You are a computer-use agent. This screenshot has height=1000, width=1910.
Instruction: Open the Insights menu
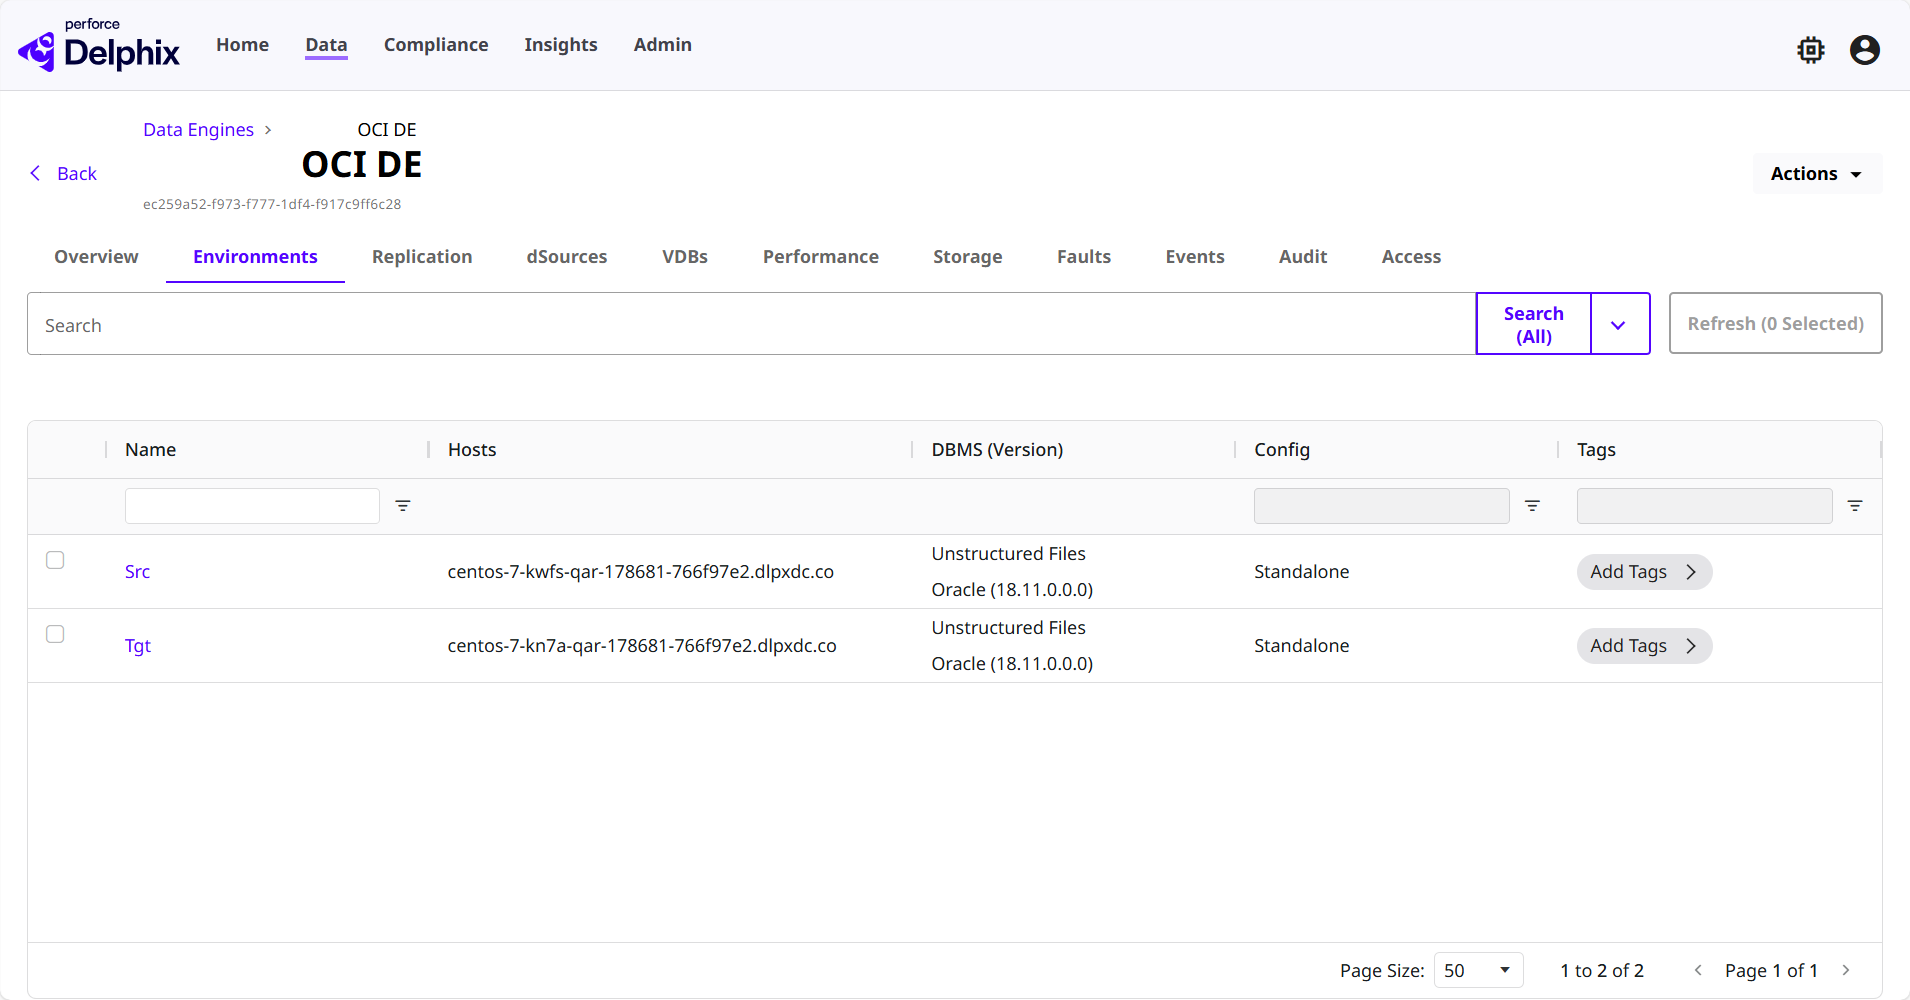click(x=561, y=45)
